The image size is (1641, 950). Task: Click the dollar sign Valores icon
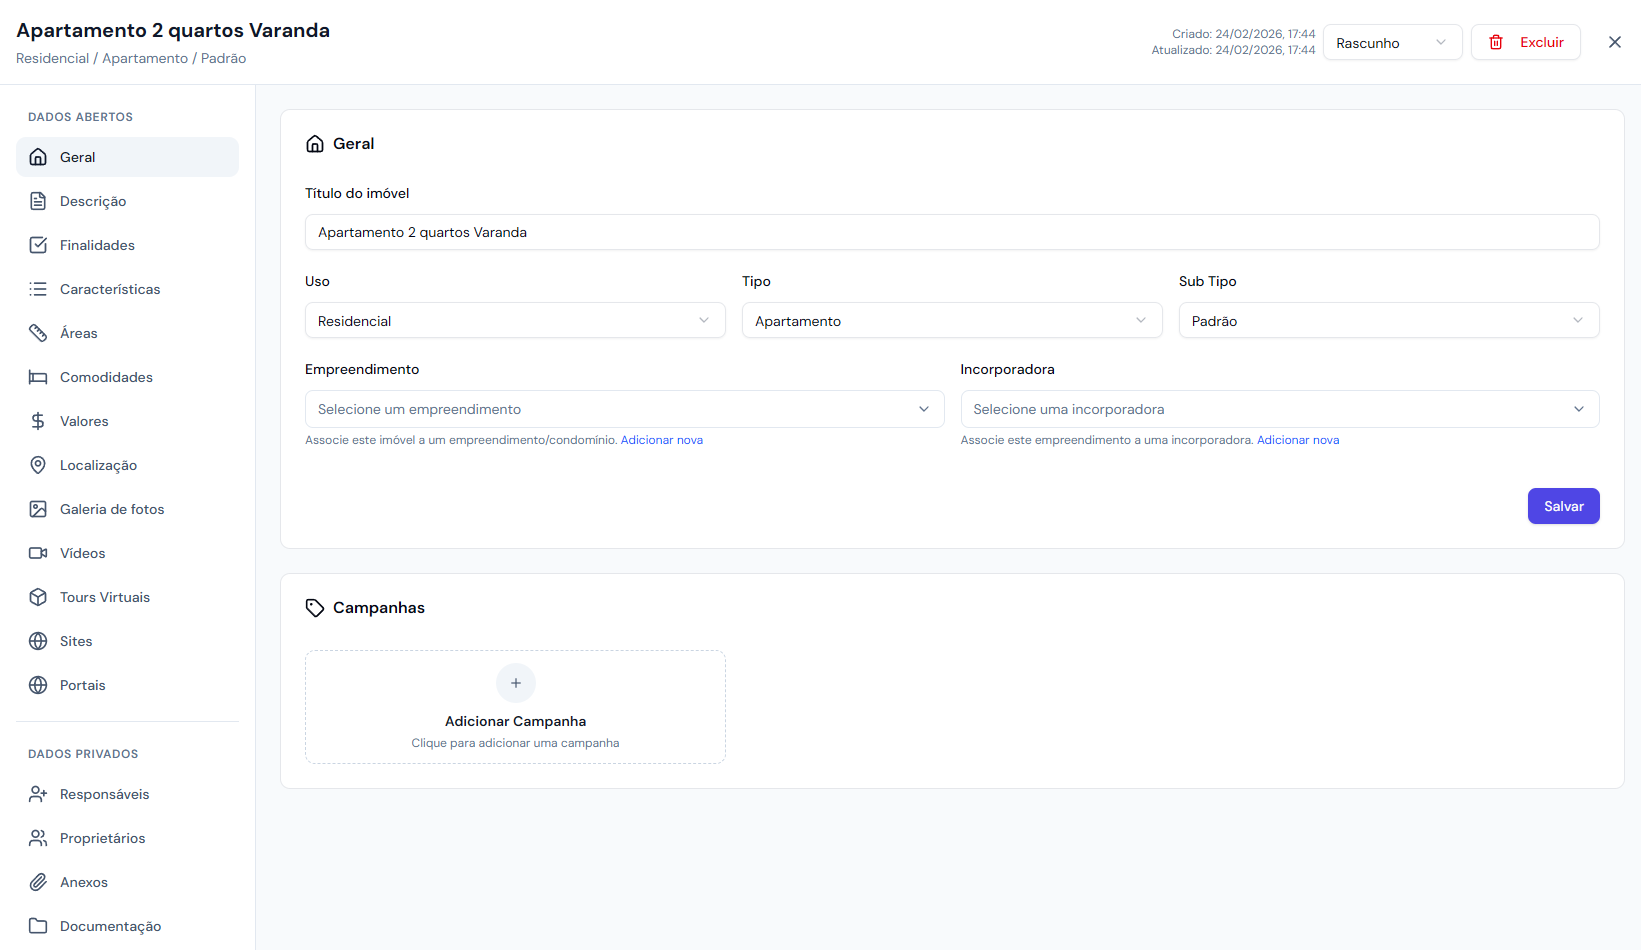(x=38, y=421)
